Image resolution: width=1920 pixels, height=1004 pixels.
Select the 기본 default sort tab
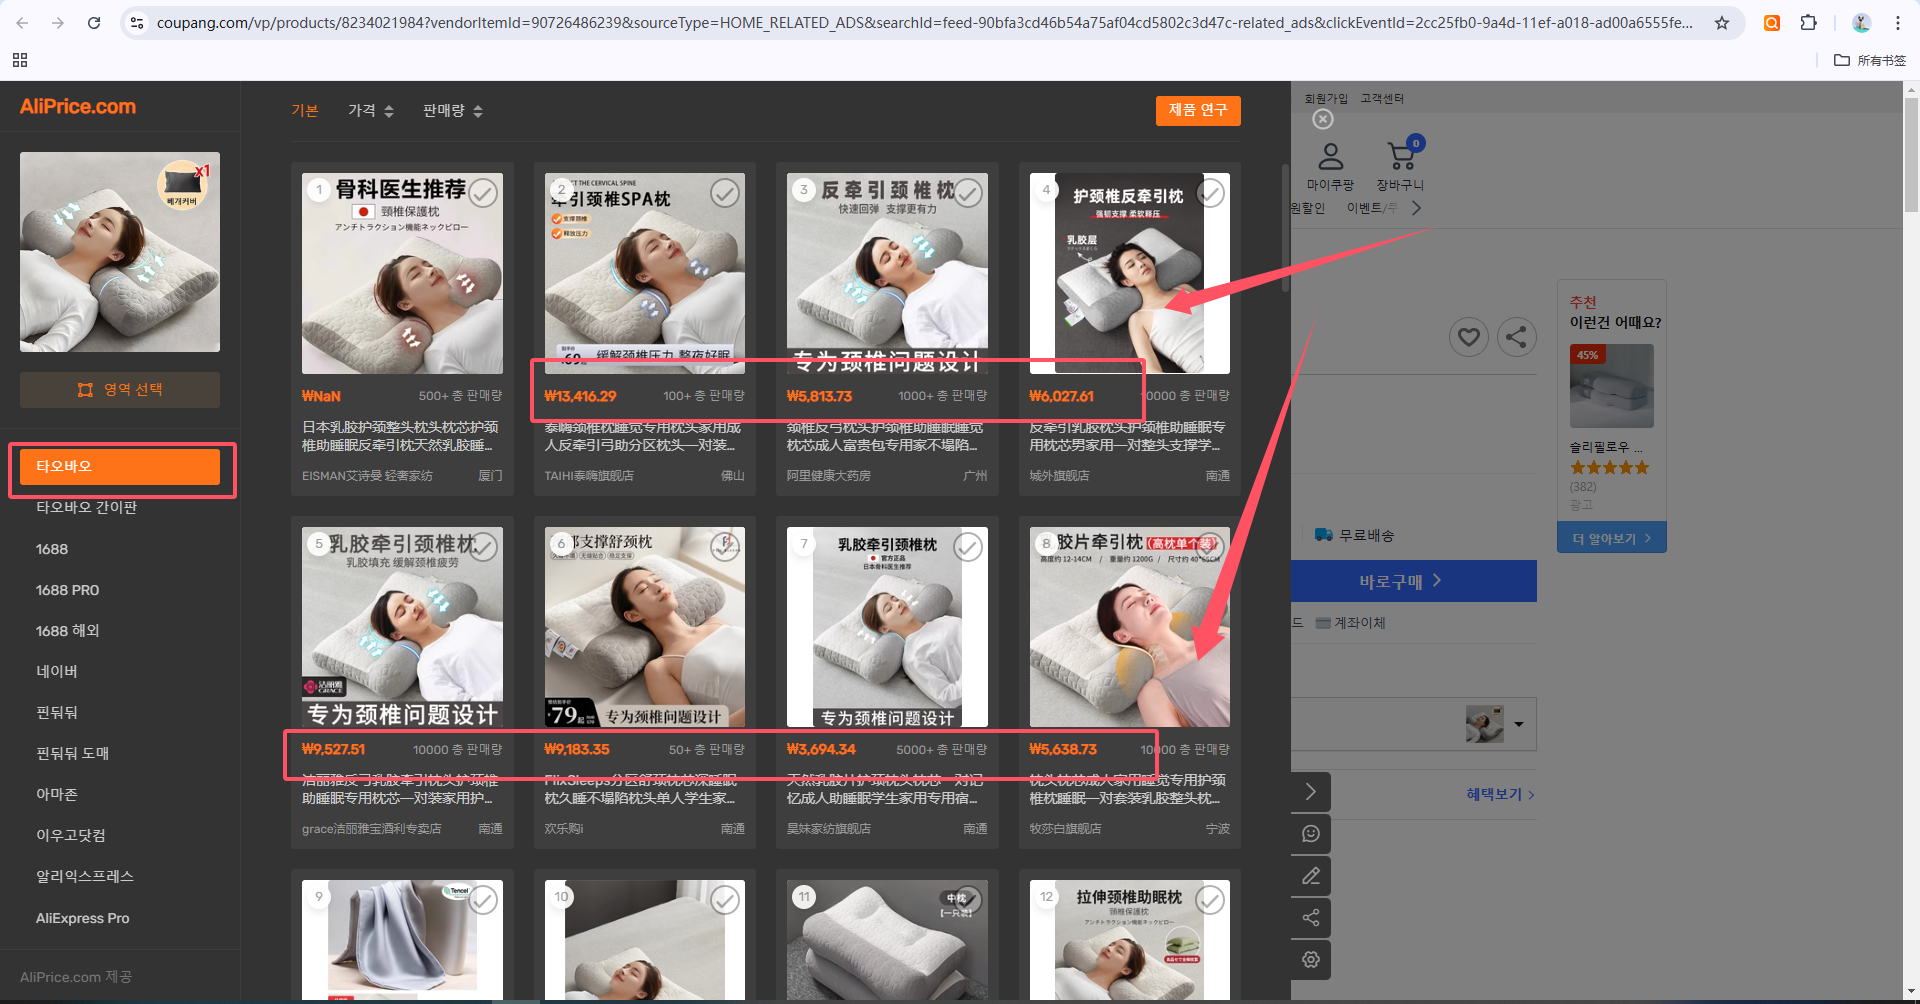pyautogui.click(x=304, y=110)
